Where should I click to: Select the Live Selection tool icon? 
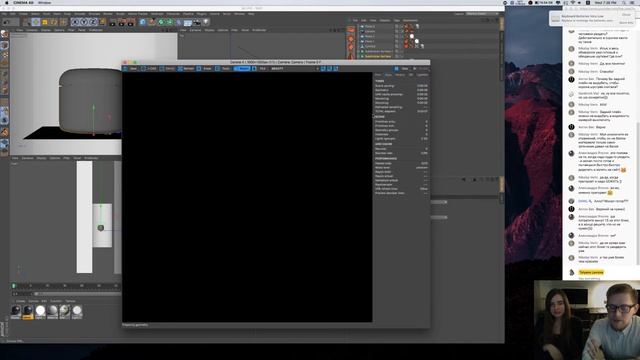pyautogui.click(x=27, y=22)
